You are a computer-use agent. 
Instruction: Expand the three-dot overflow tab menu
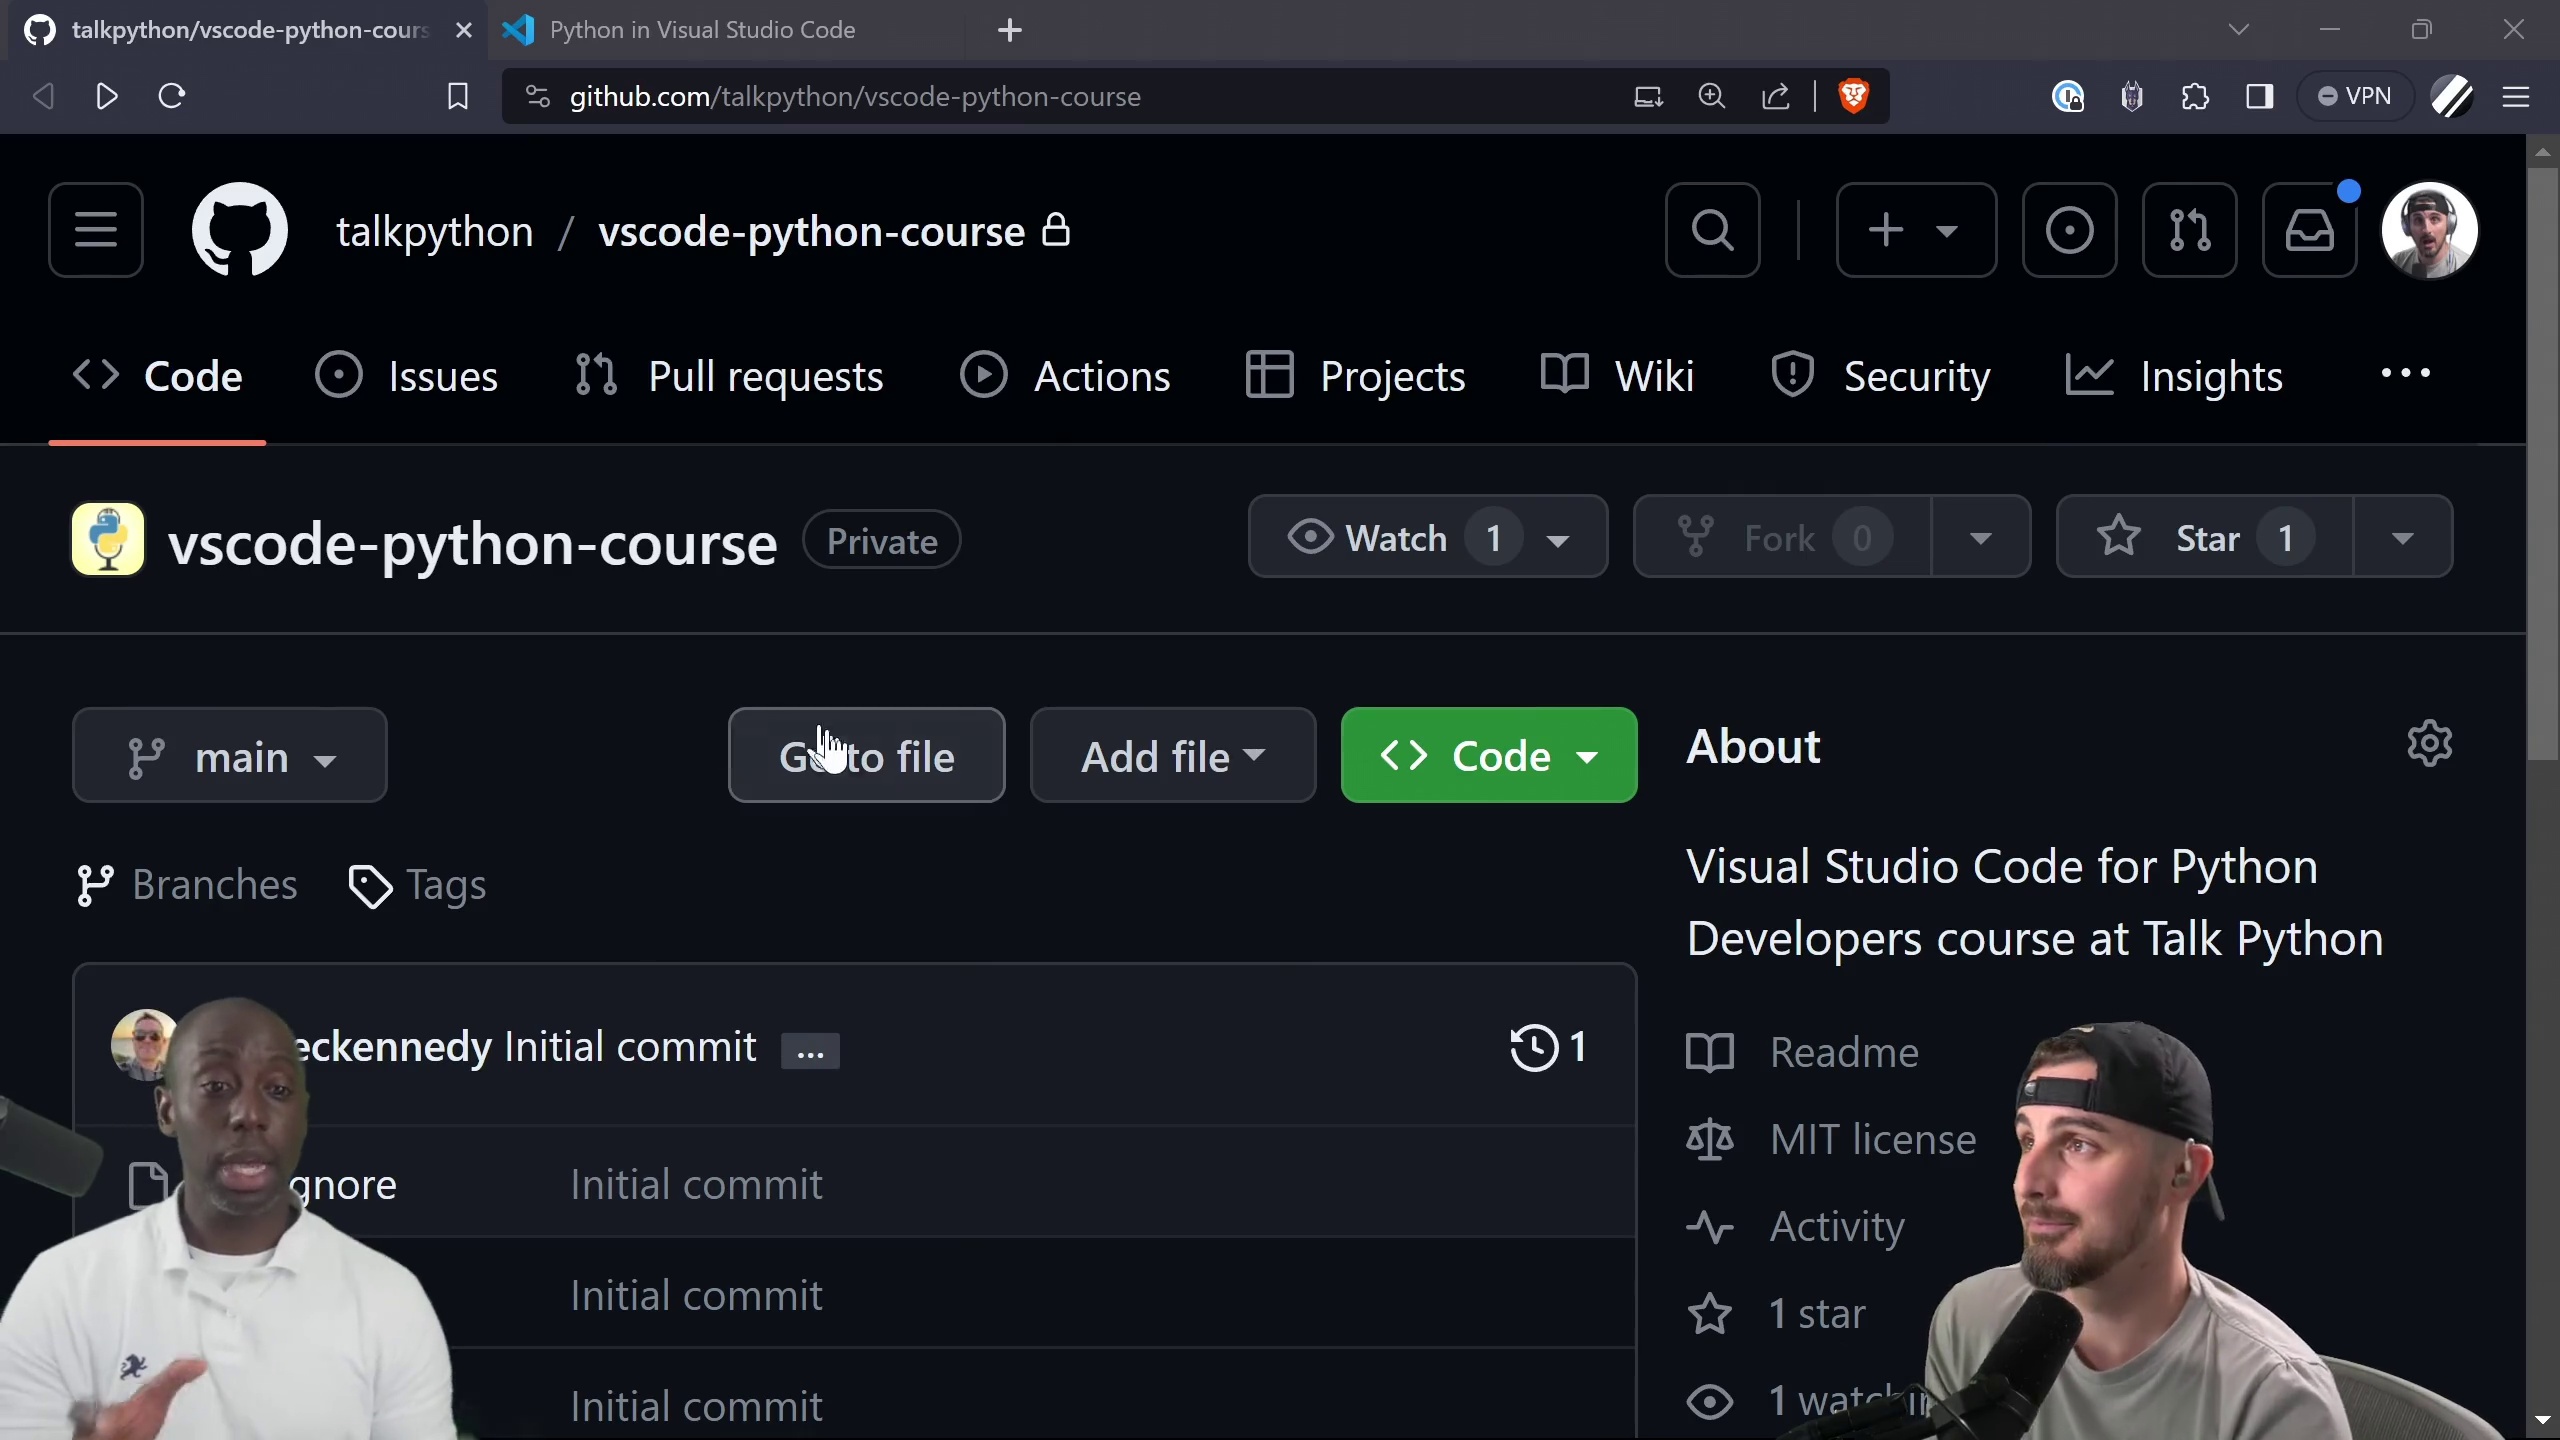2405,374
